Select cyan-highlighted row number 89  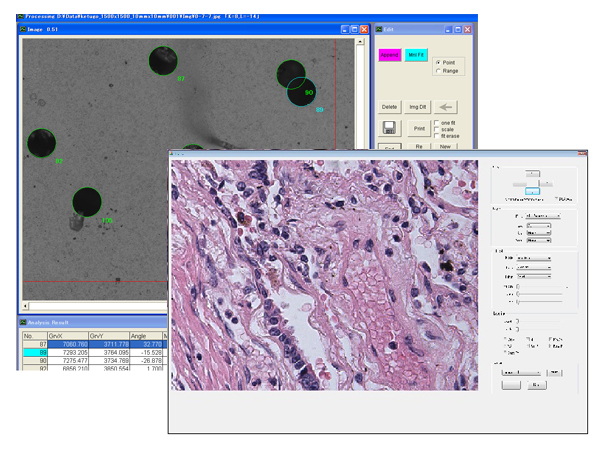click(x=35, y=353)
